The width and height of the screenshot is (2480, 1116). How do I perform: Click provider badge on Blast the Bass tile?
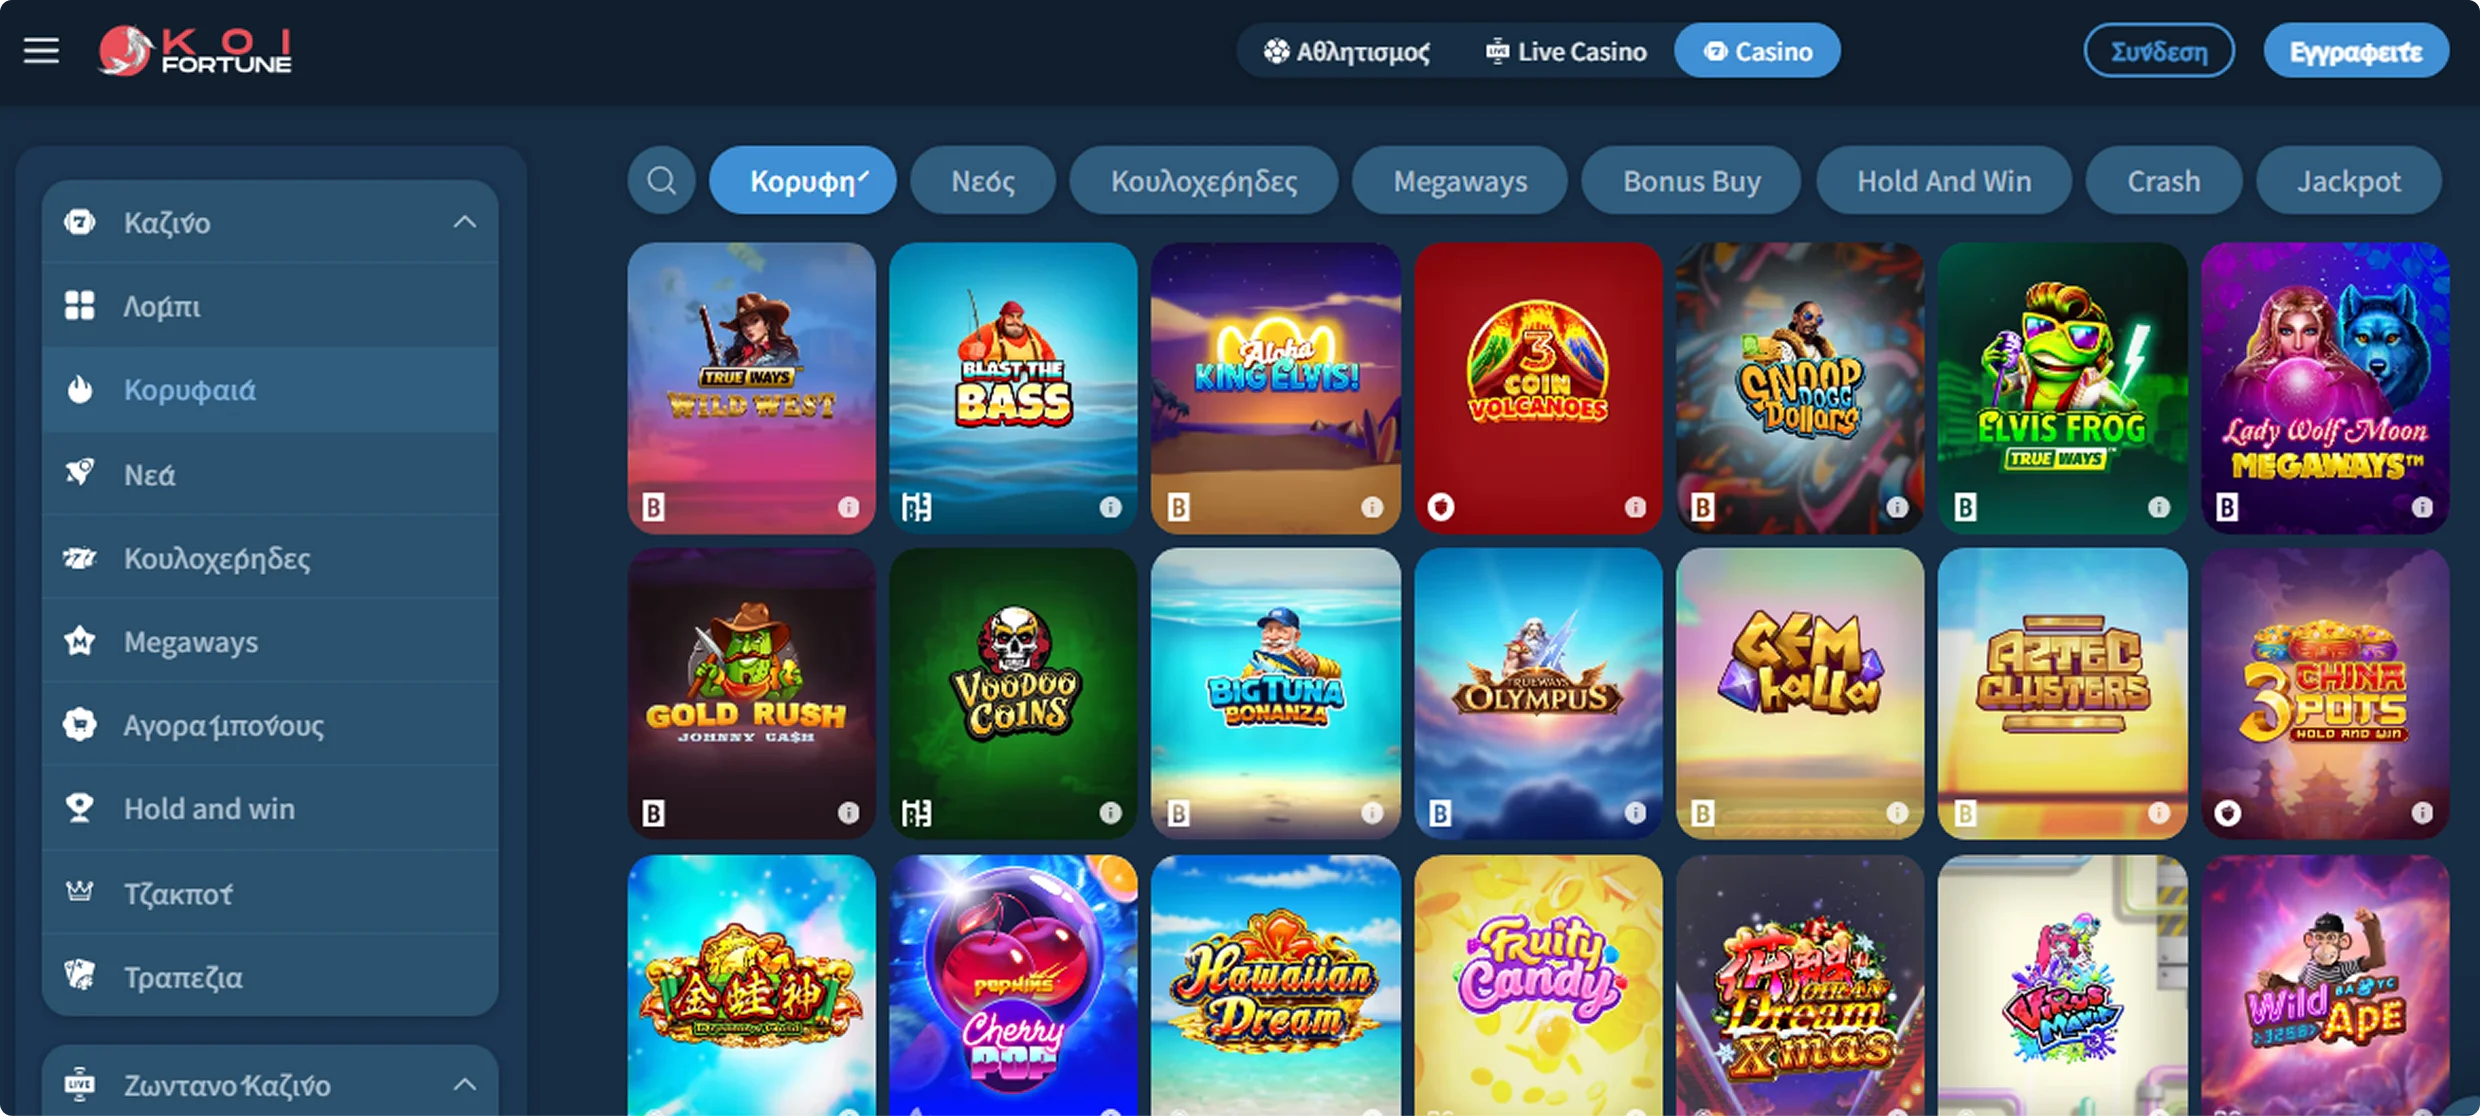point(916,508)
